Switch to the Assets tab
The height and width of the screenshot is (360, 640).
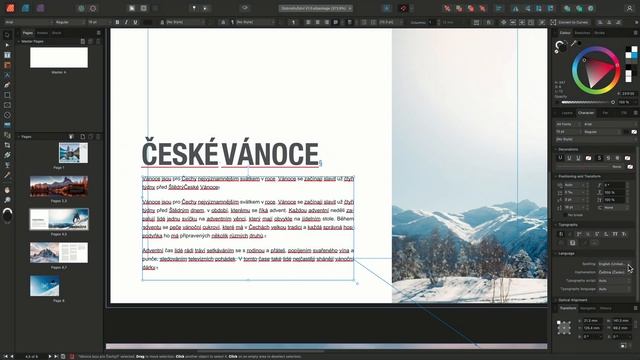tap(42, 33)
